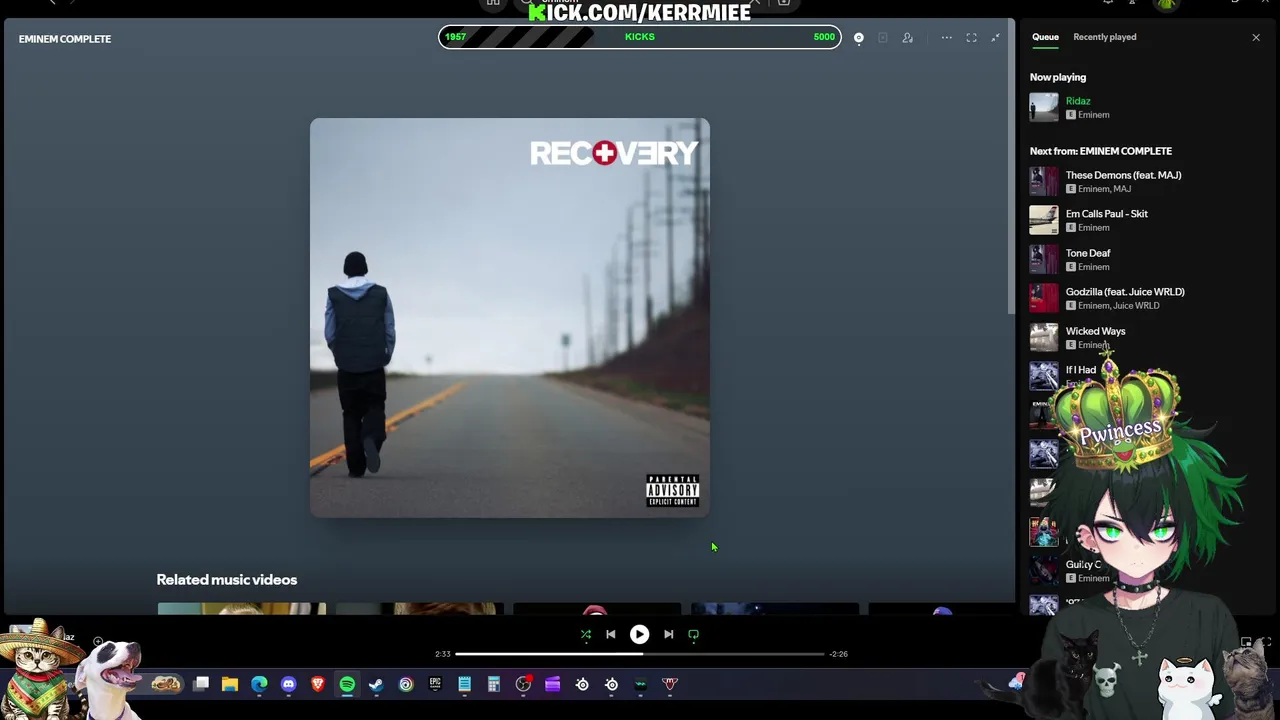1280x720 pixels.
Task: Click Eminem, MAJ artist link in queue
Action: (1105, 189)
